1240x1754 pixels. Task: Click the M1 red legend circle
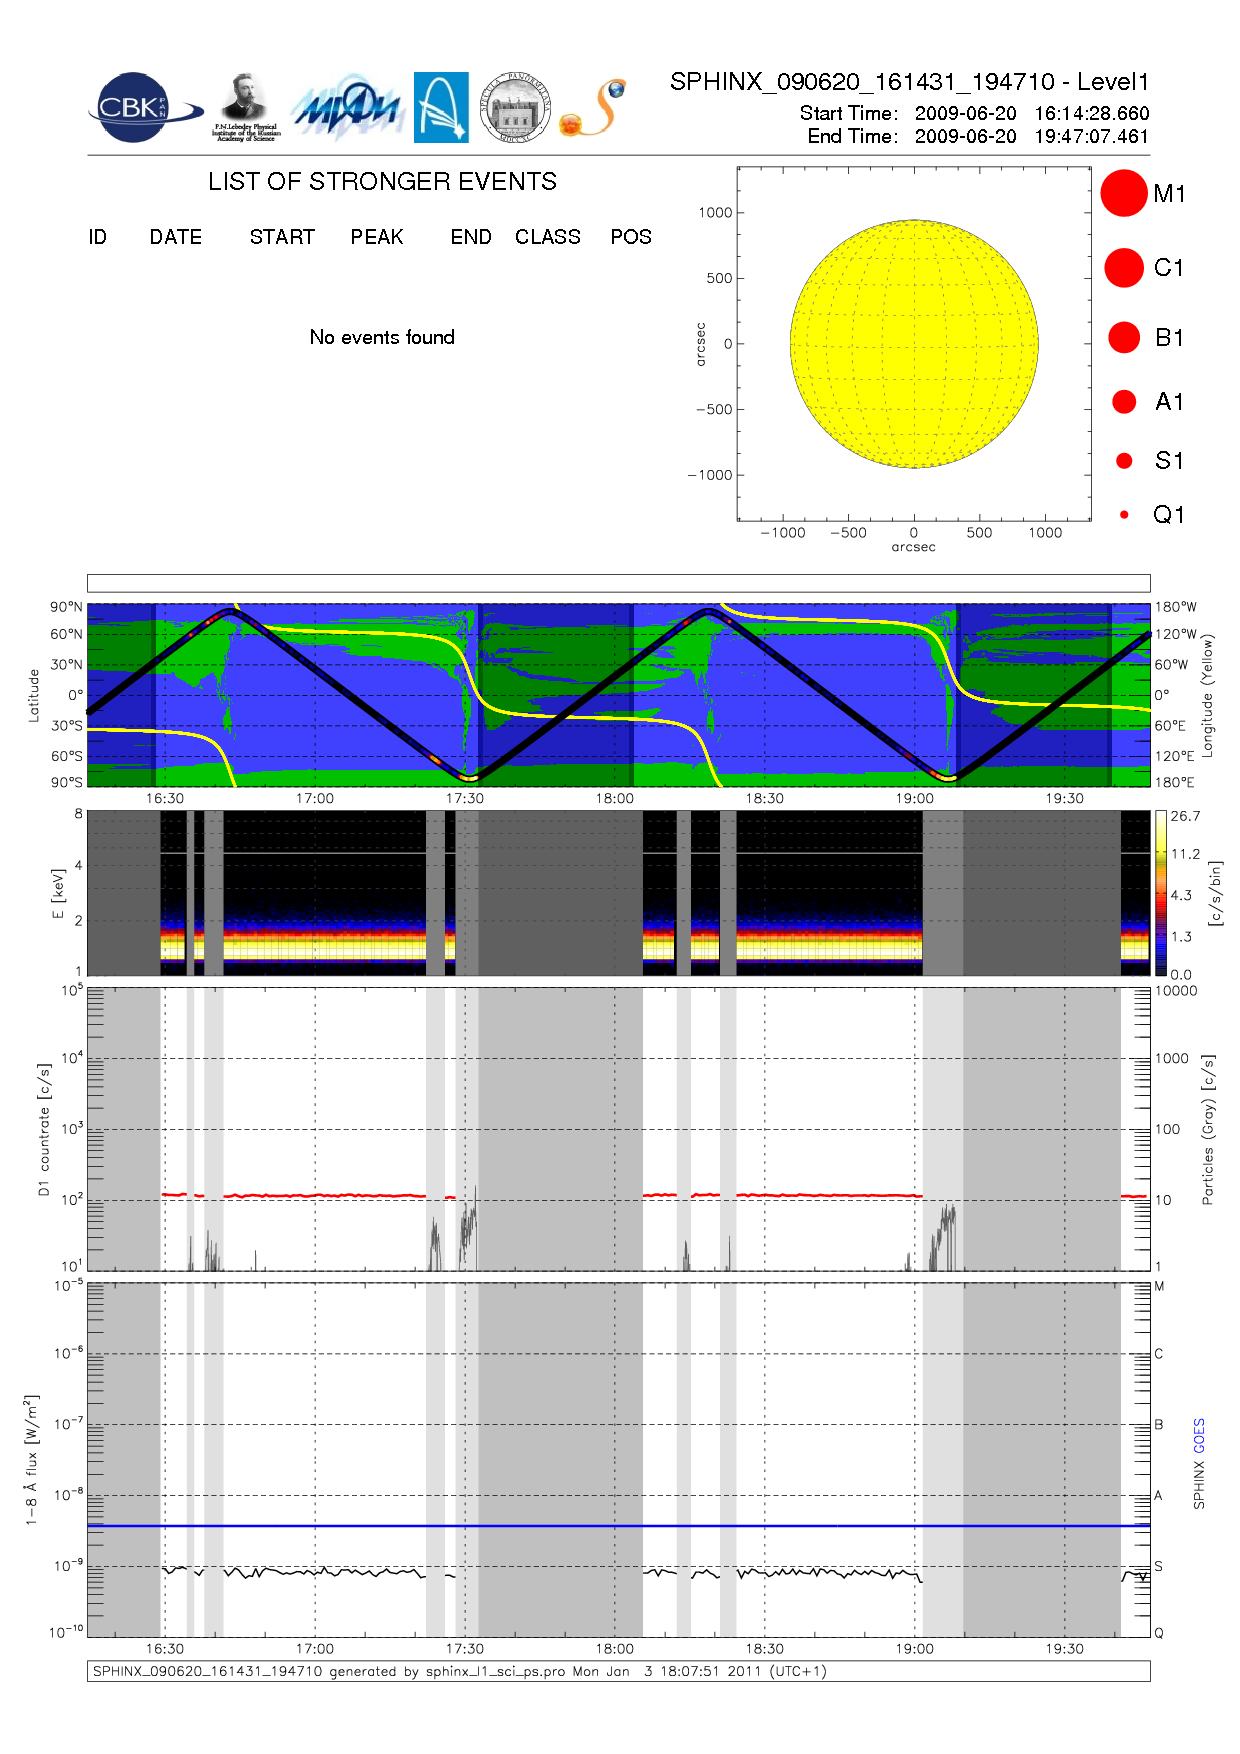pos(1124,193)
